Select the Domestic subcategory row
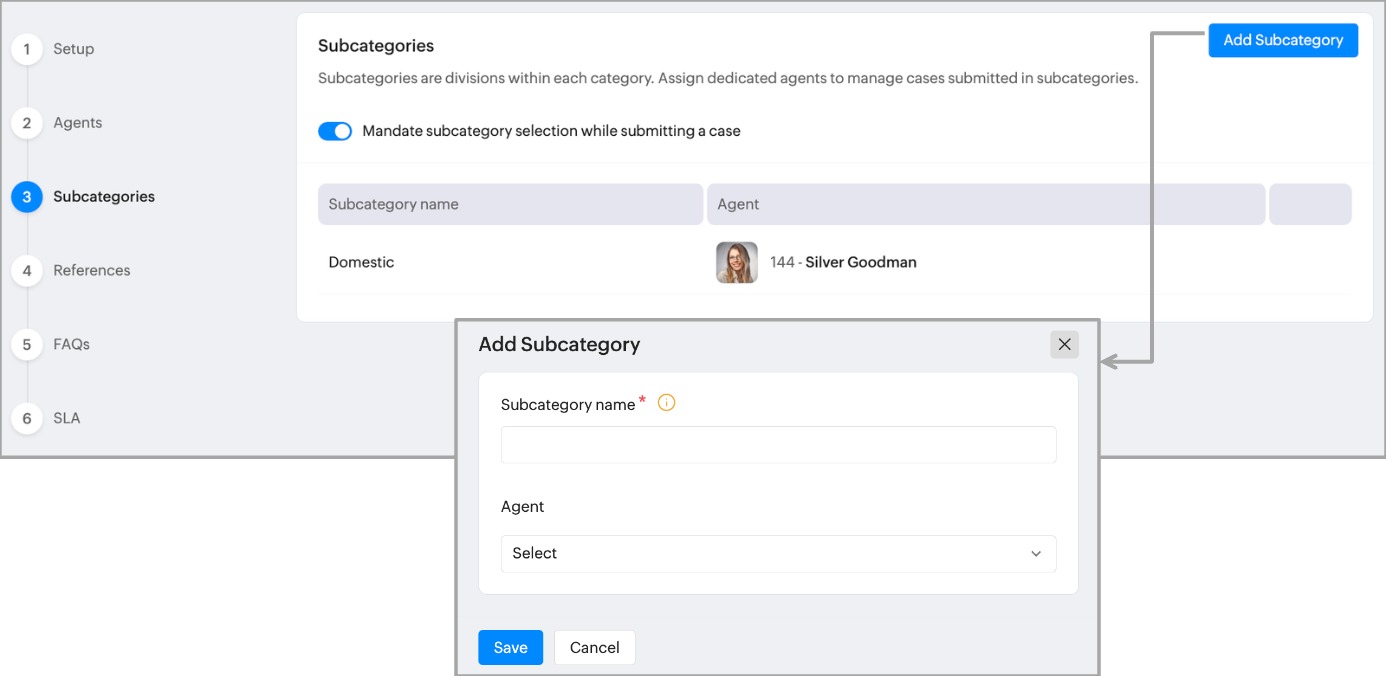The image size is (1386, 676). (x=362, y=262)
